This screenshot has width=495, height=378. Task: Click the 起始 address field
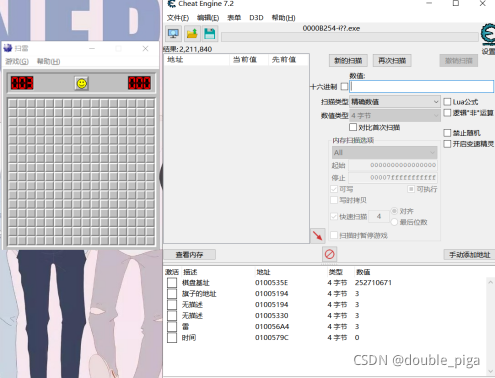tap(393, 165)
